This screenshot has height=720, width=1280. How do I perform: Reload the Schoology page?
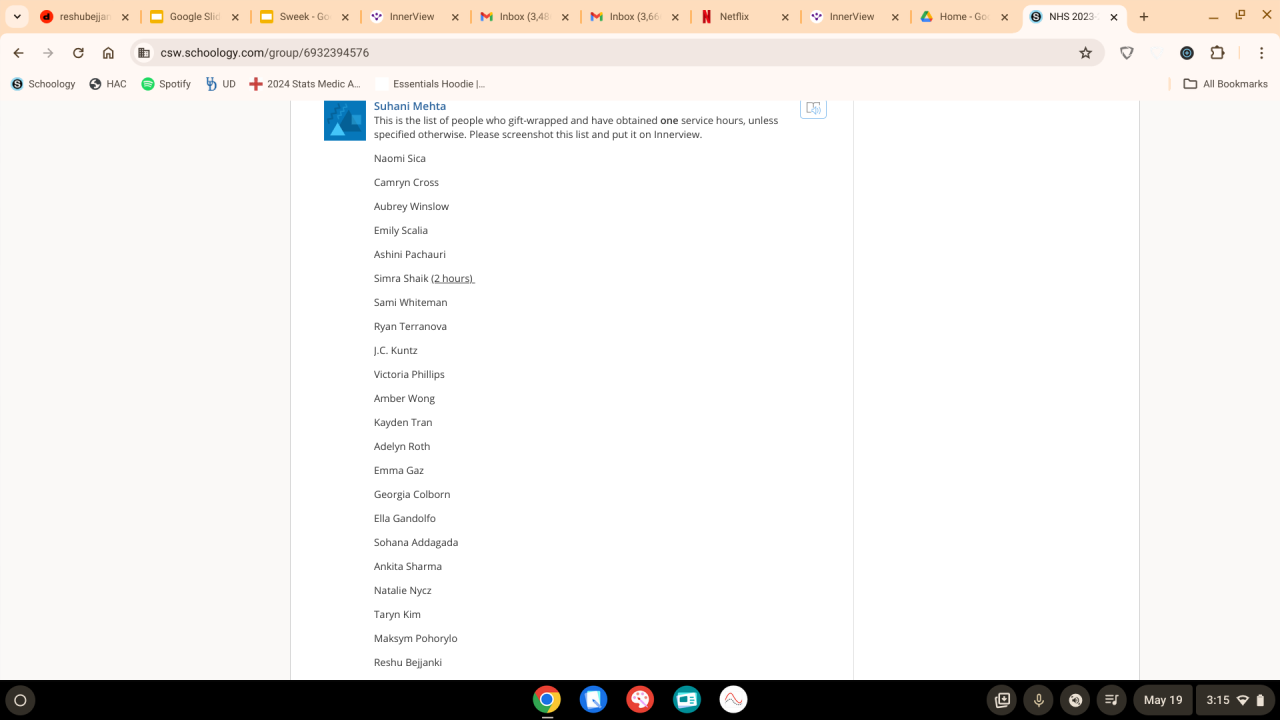(78, 53)
